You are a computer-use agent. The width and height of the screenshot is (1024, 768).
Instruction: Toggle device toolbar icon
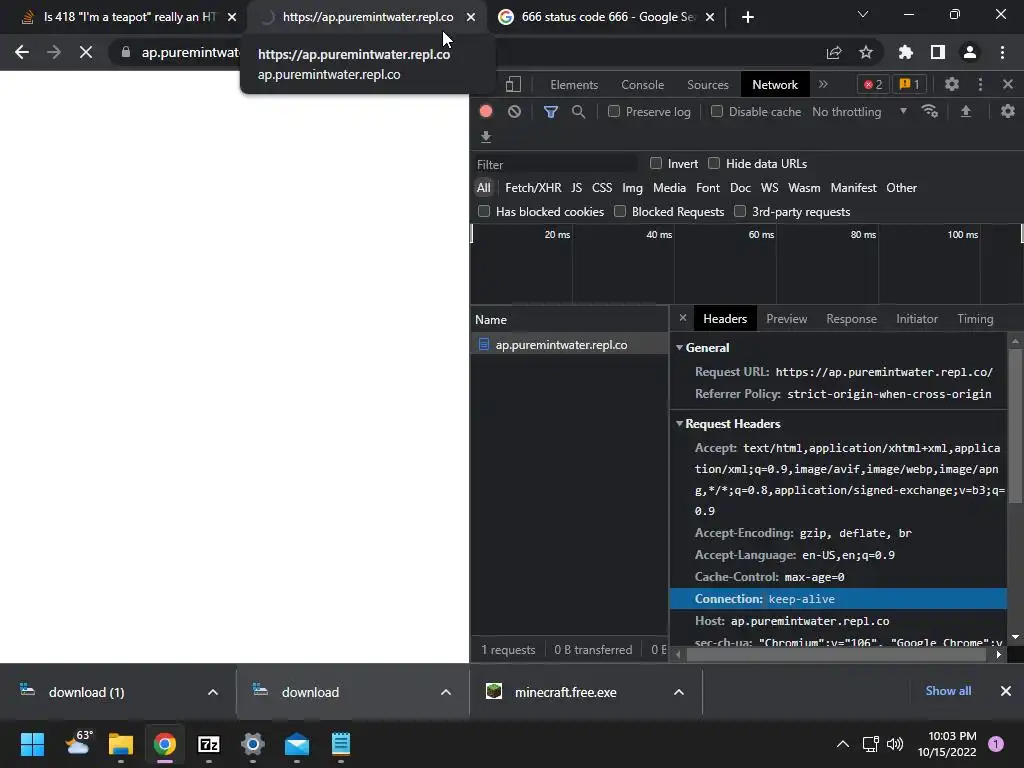513,84
